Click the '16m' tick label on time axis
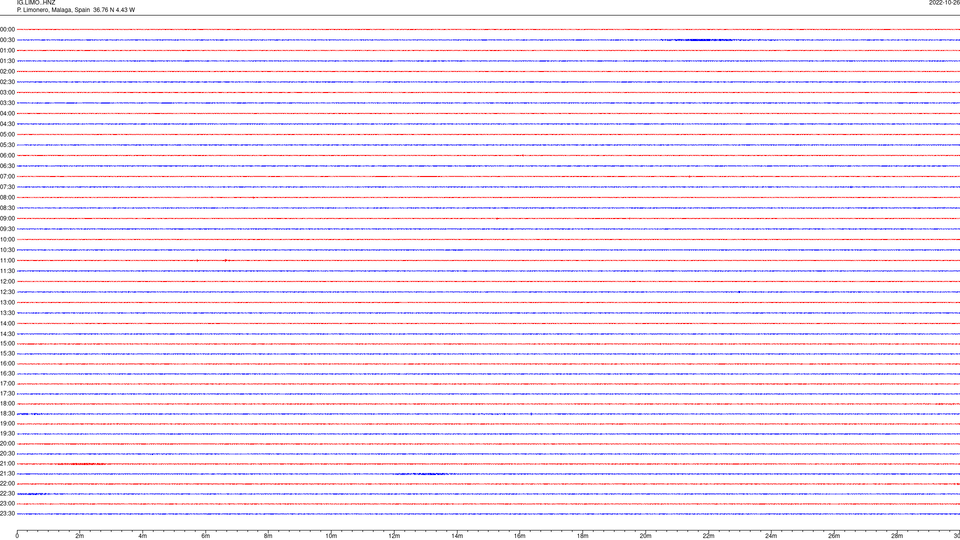The width and height of the screenshot is (960, 540). pos(520,536)
